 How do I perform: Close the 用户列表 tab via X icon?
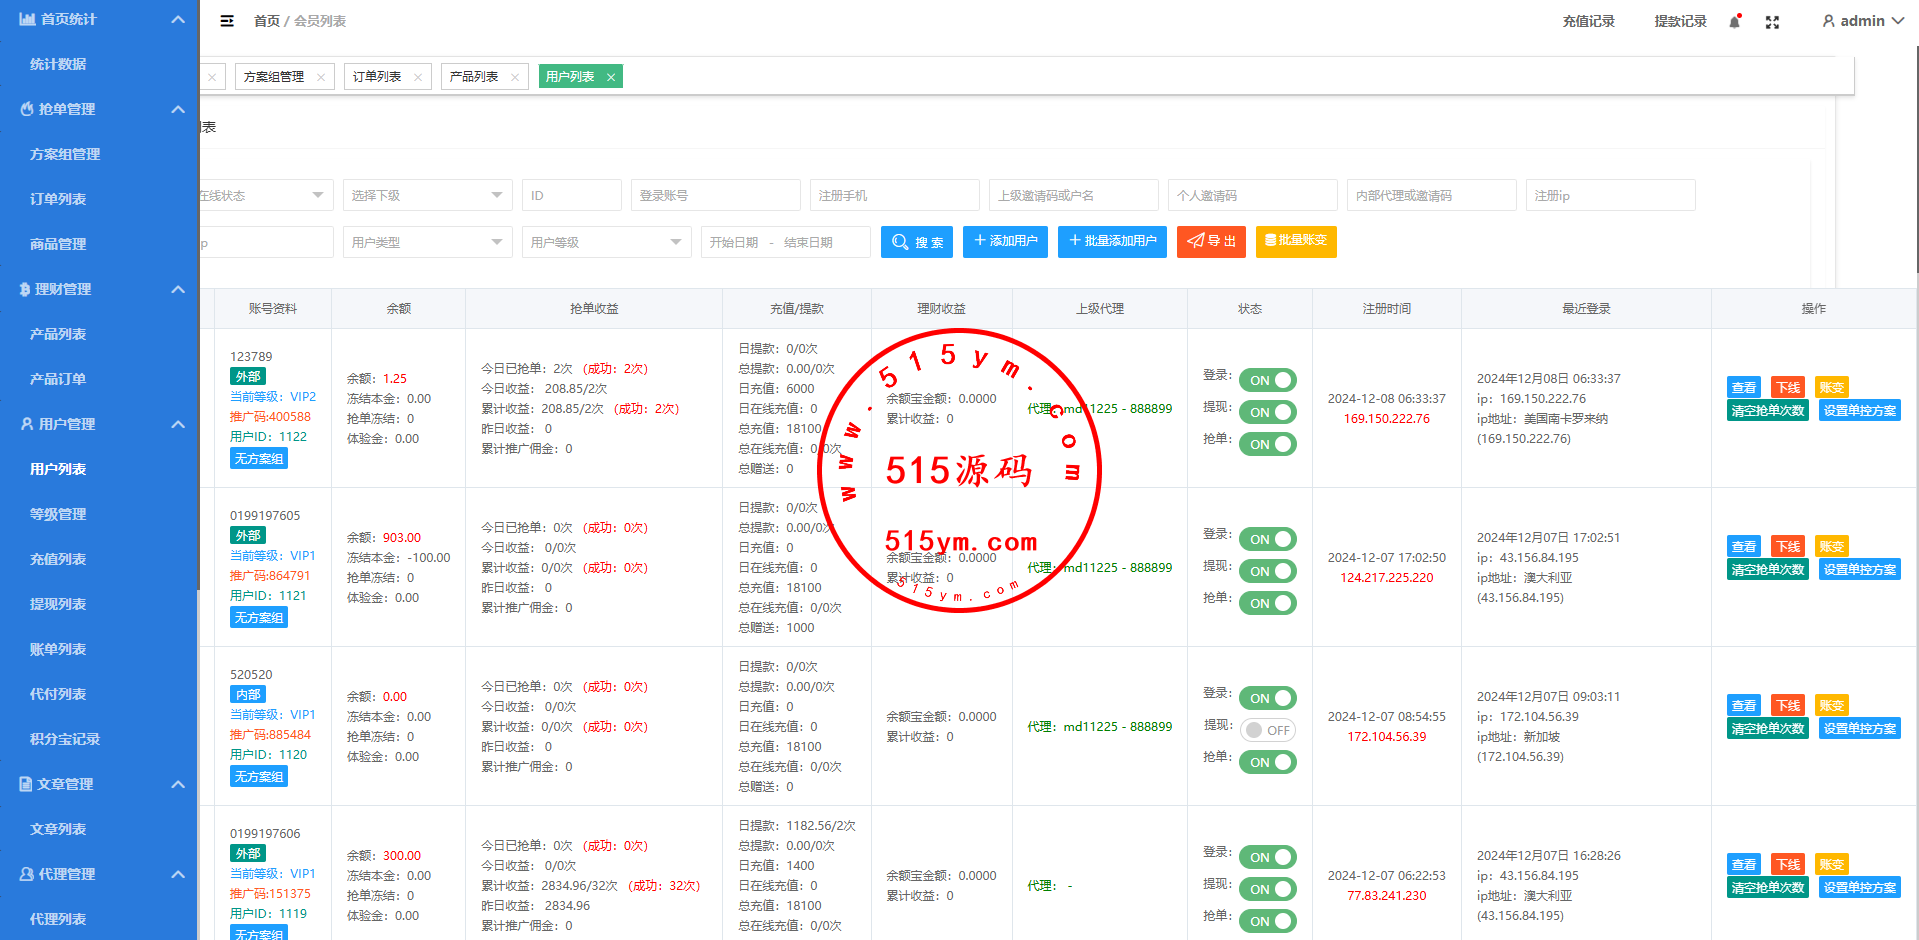tap(611, 77)
